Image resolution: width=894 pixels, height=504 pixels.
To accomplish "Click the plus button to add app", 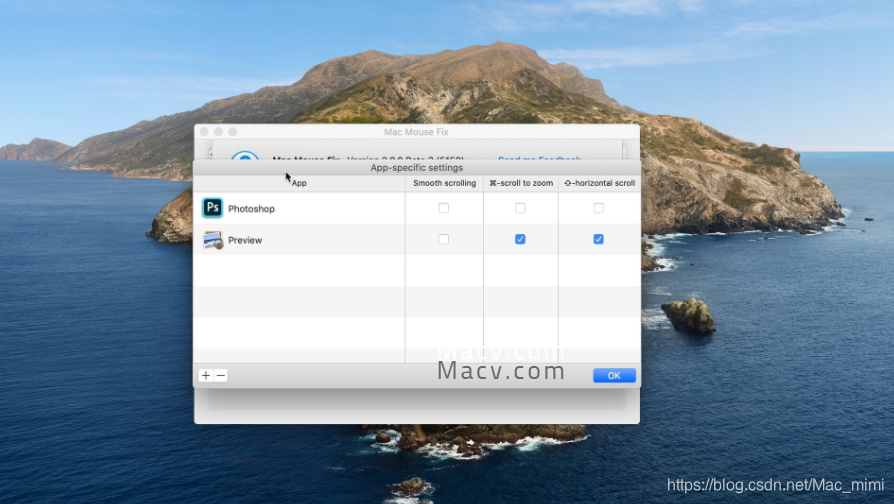I will point(206,375).
